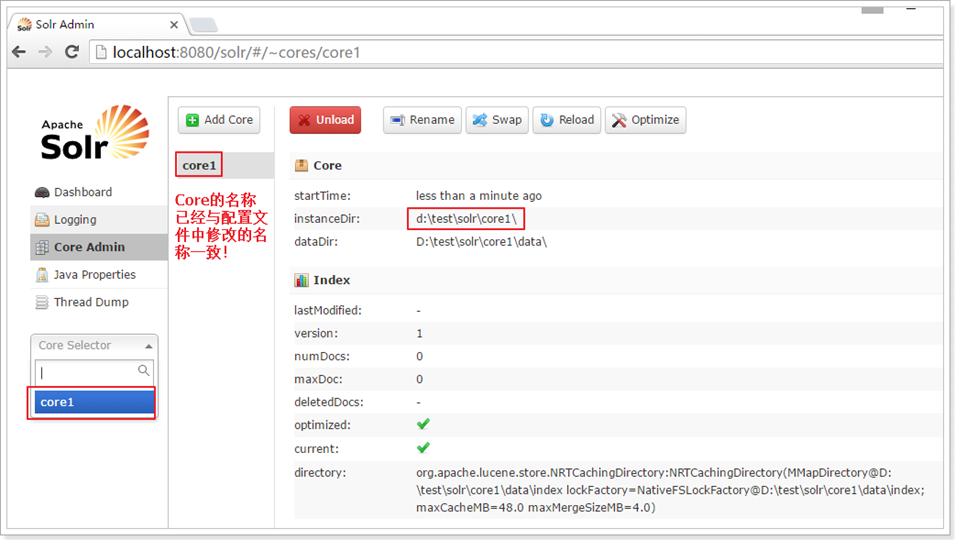
Task: Click the Dashboard gauge icon
Action: coord(42,193)
